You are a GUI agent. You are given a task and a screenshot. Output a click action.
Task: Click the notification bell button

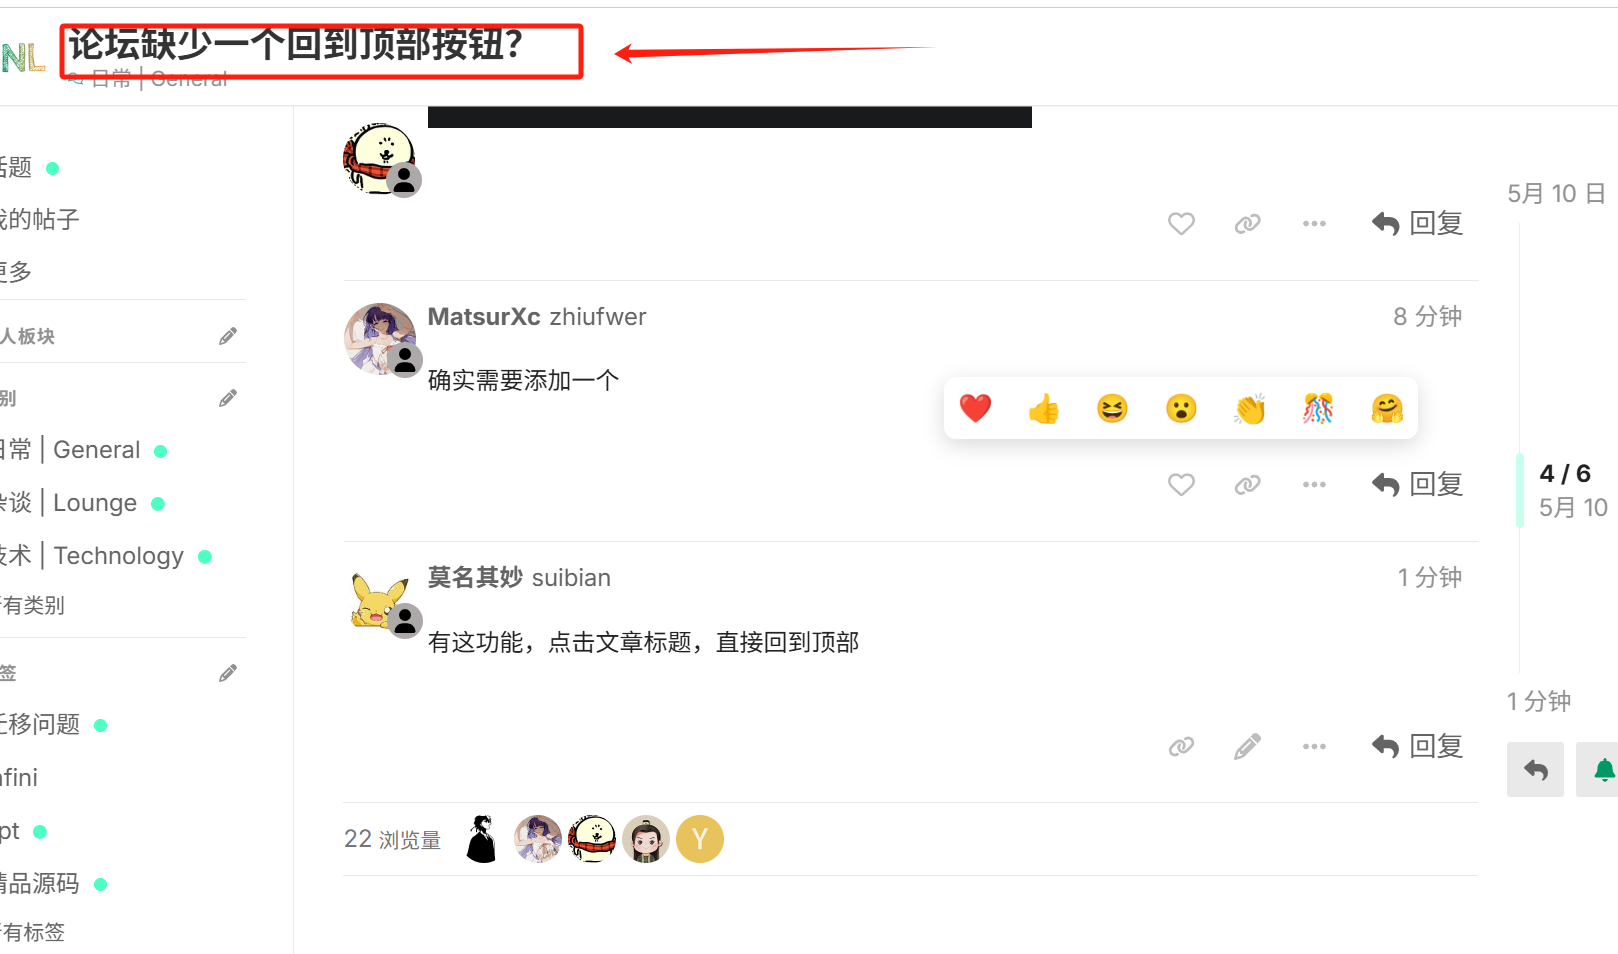(1601, 769)
